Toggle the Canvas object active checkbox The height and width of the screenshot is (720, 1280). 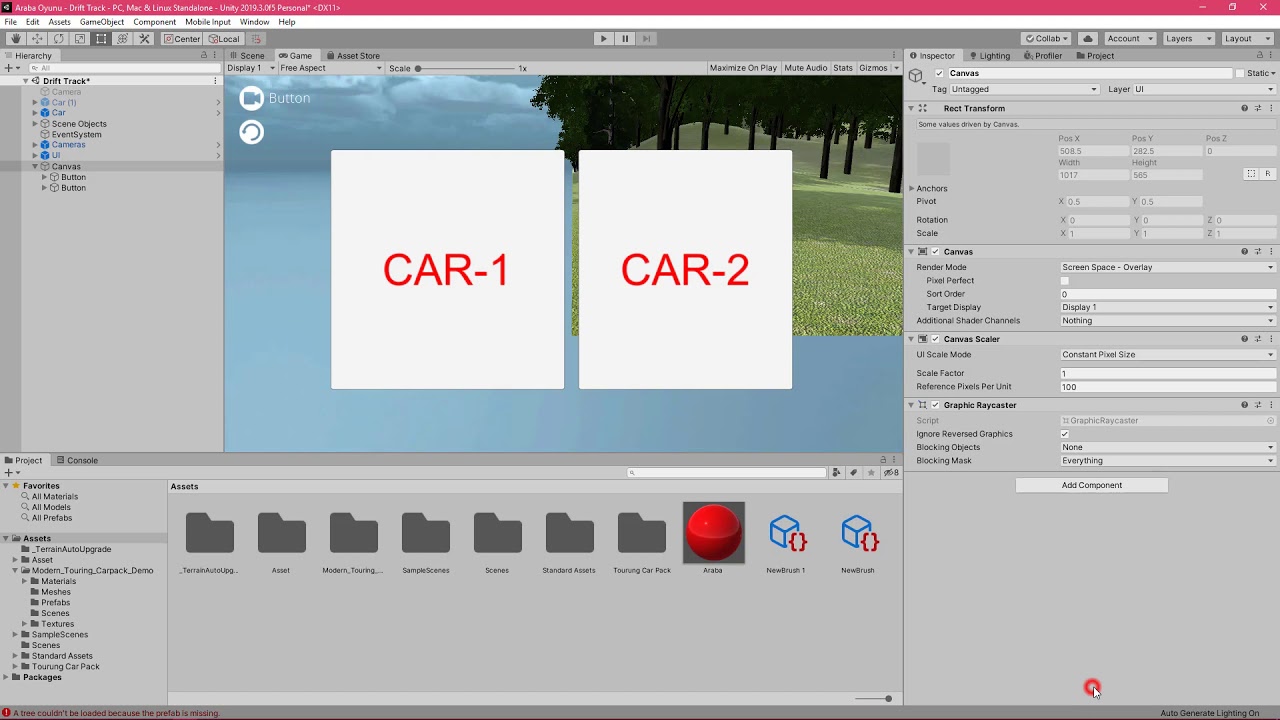click(x=939, y=74)
